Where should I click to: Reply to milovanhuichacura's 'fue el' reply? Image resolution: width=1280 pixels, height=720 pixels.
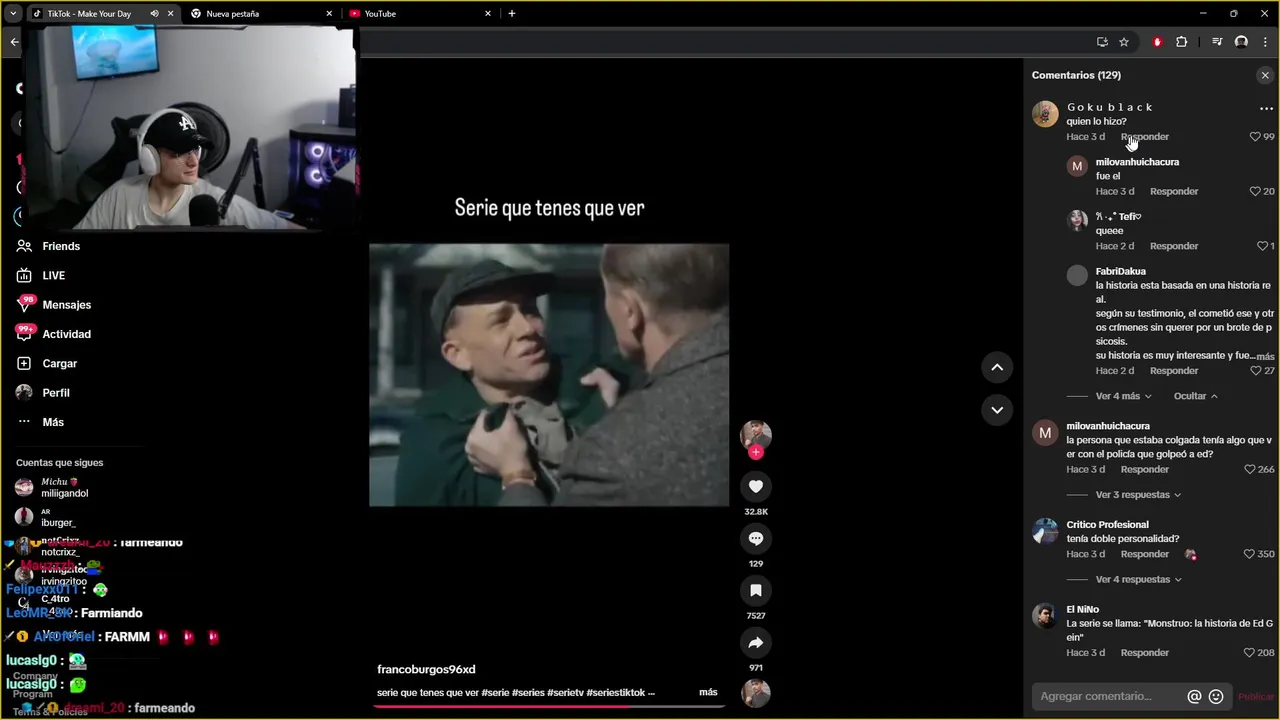point(1174,191)
